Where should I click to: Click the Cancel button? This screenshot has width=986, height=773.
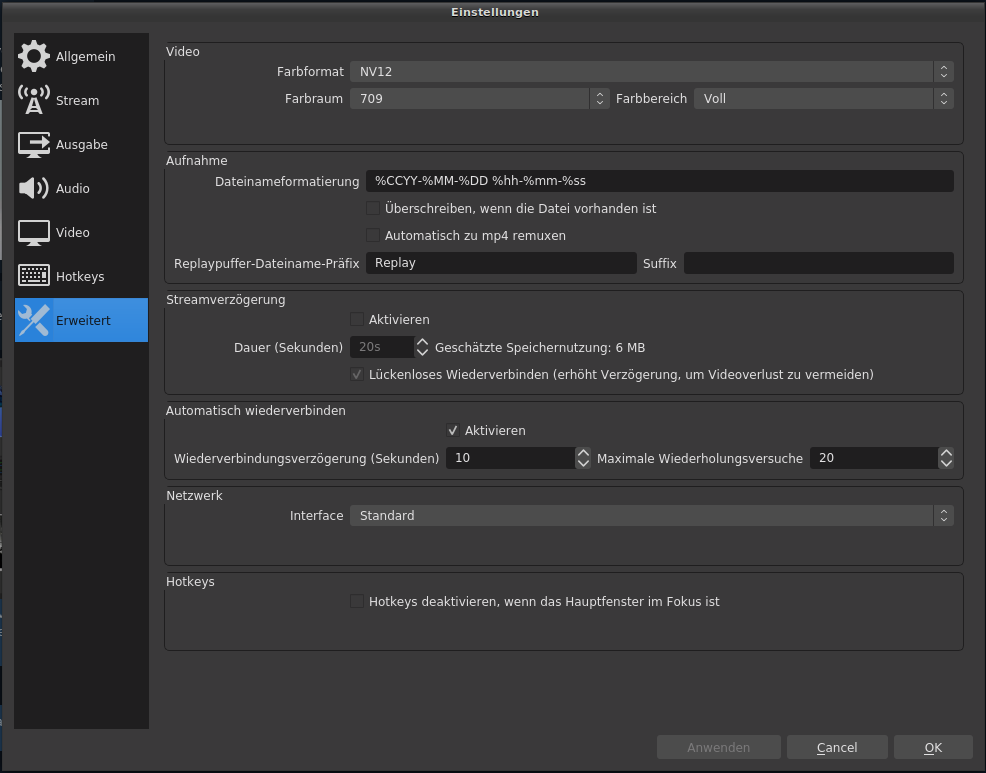click(837, 748)
